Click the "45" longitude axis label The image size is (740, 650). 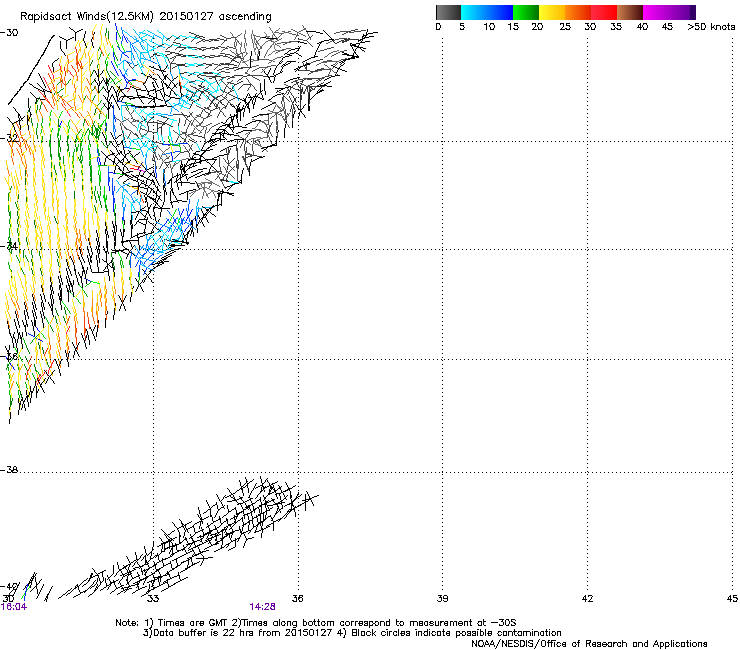pyautogui.click(x=732, y=599)
